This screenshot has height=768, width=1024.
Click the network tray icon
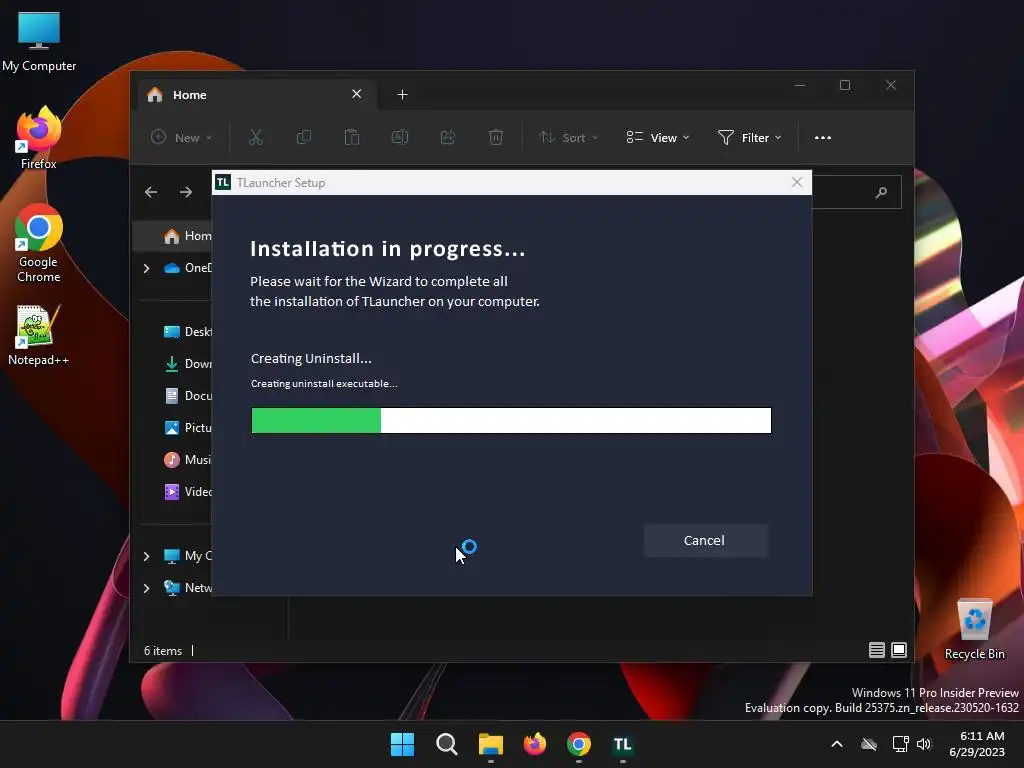tap(901, 744)
